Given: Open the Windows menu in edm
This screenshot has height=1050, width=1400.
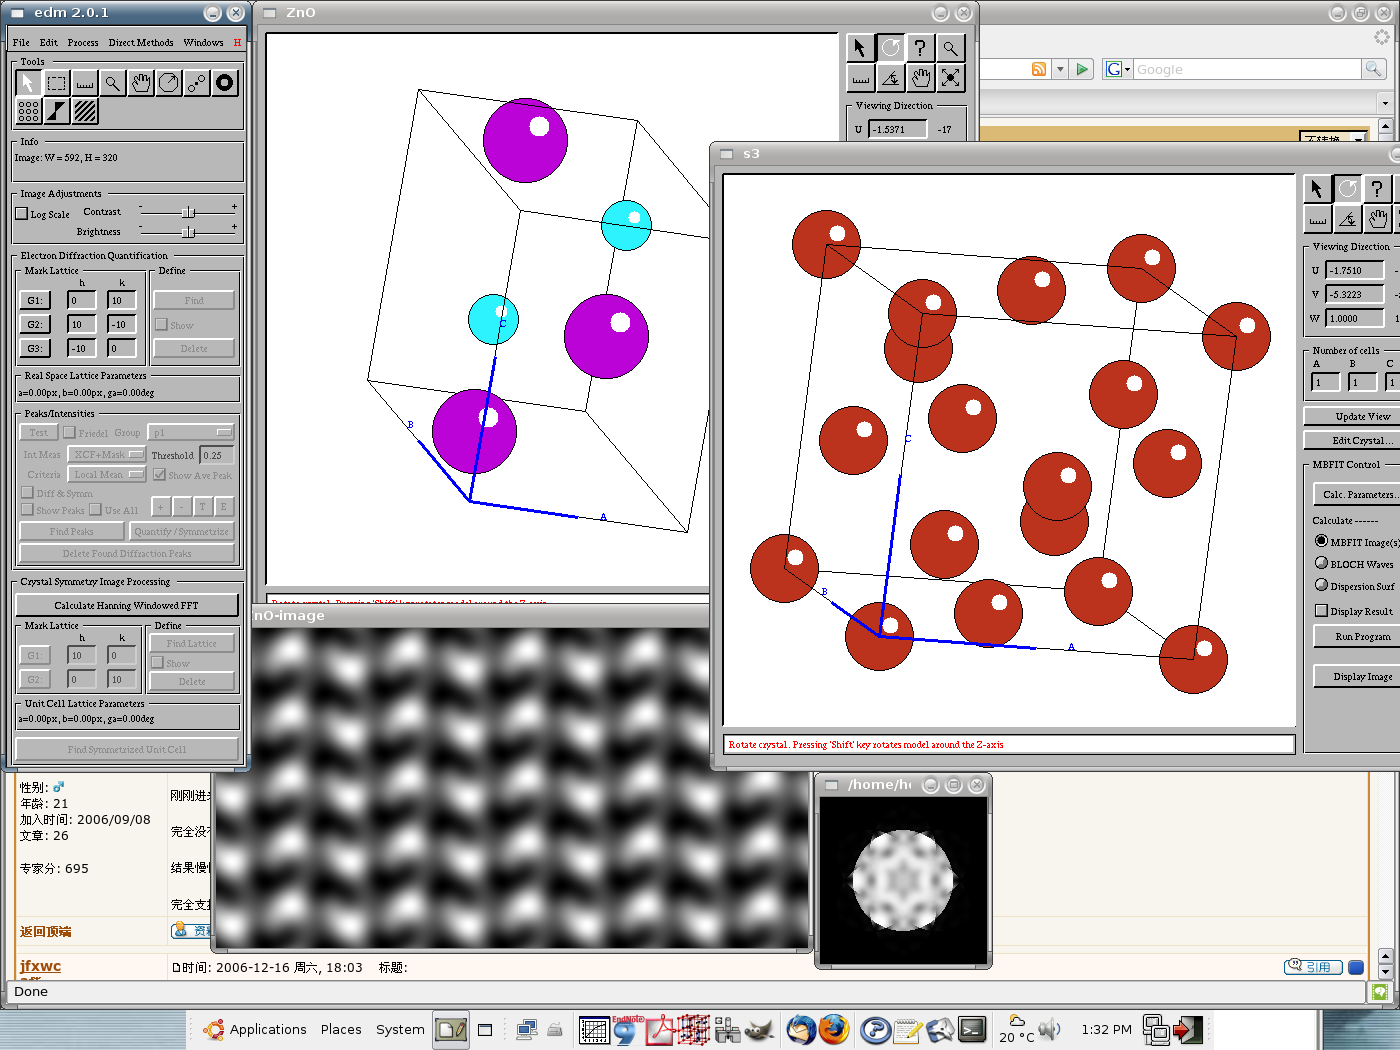Looking at the screenshot, I should tap(203, 43).
